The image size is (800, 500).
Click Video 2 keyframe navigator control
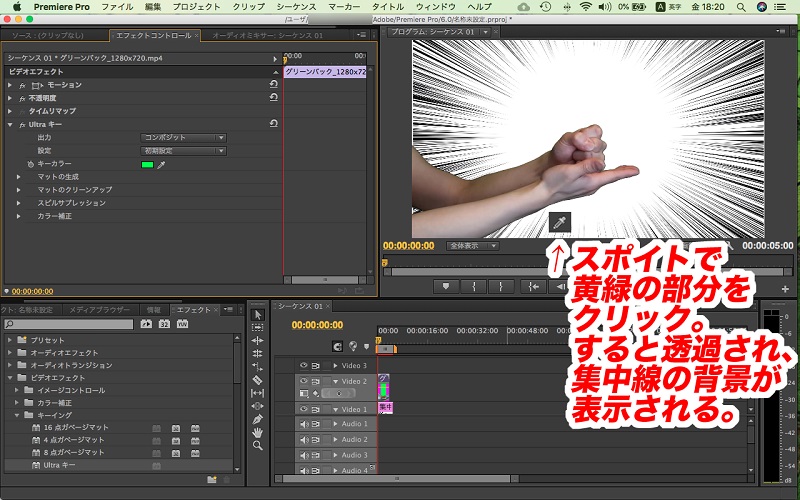pos(338,393)
